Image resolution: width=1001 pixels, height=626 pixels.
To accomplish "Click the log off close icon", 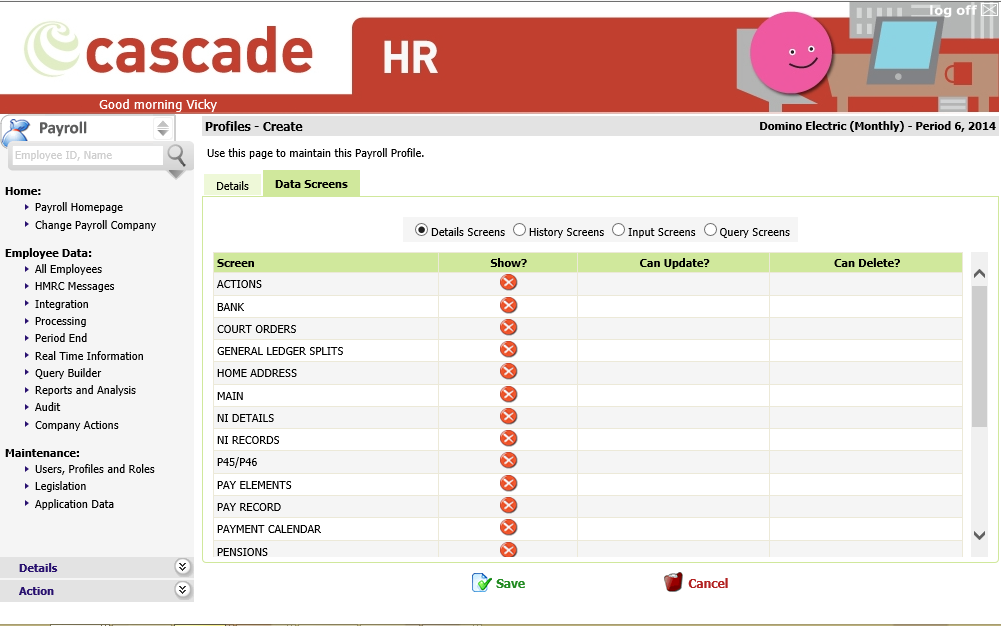I will tap(989, 10).
